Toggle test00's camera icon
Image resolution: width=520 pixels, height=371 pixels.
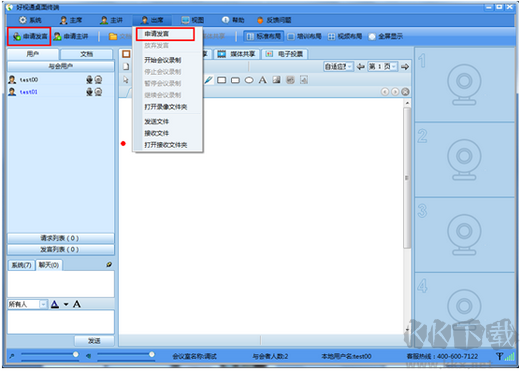[x=98, y=79]
